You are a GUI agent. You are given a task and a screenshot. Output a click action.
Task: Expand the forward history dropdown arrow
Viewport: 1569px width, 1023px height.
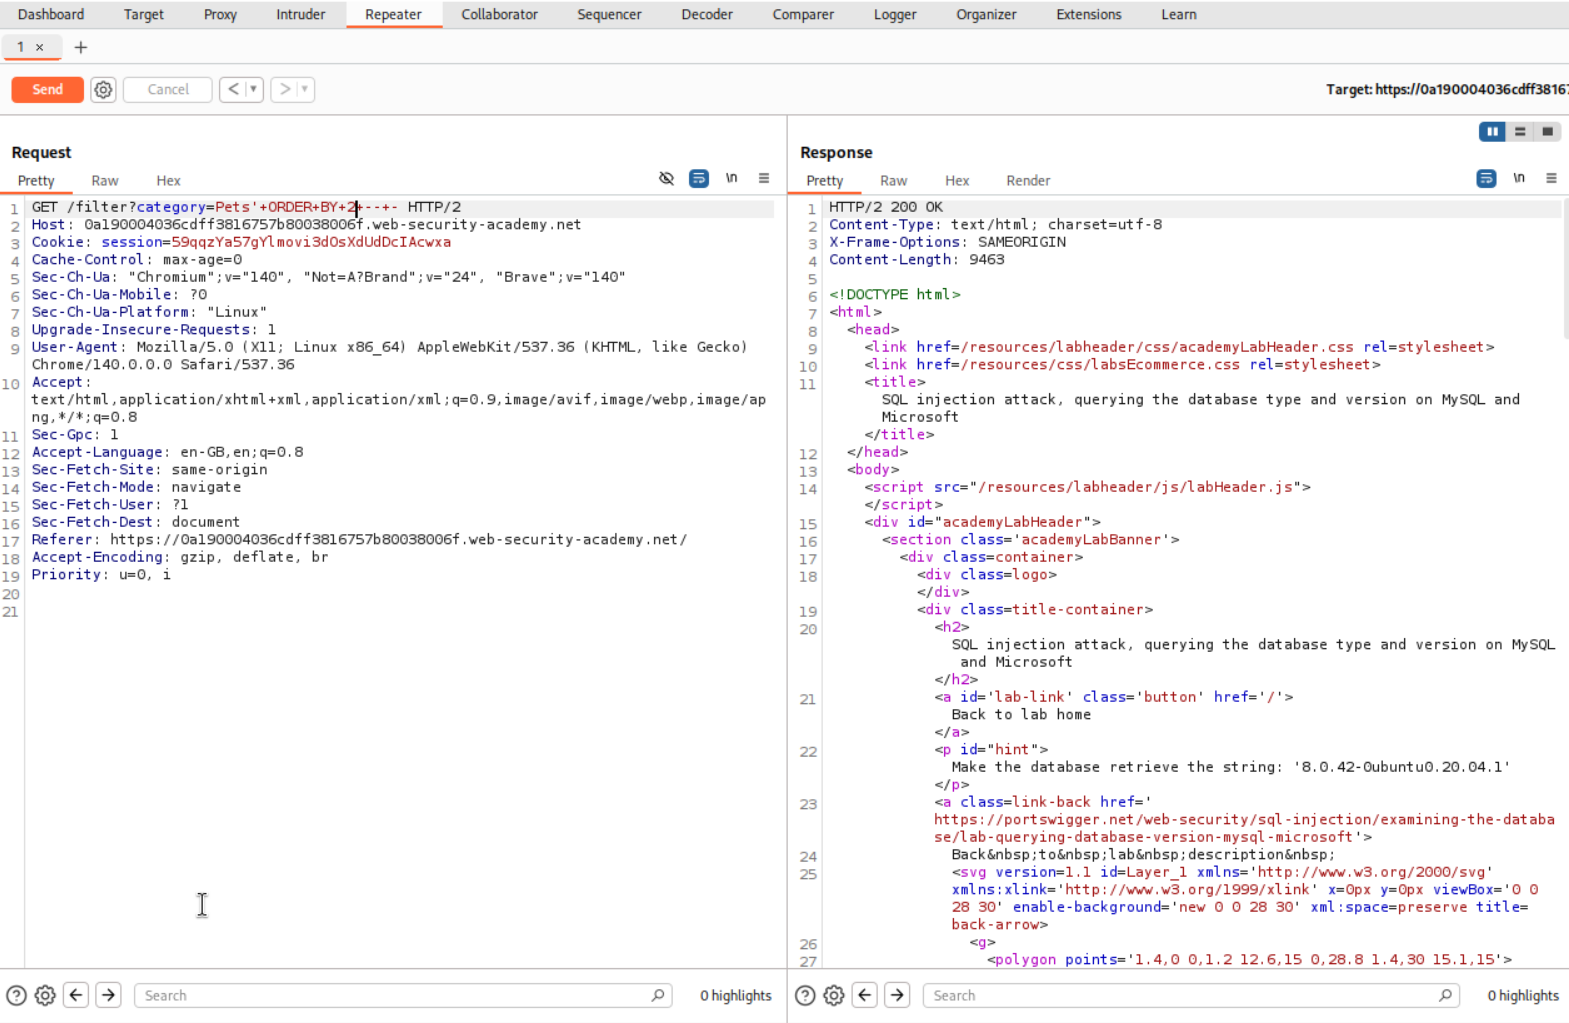pos(305,89)
